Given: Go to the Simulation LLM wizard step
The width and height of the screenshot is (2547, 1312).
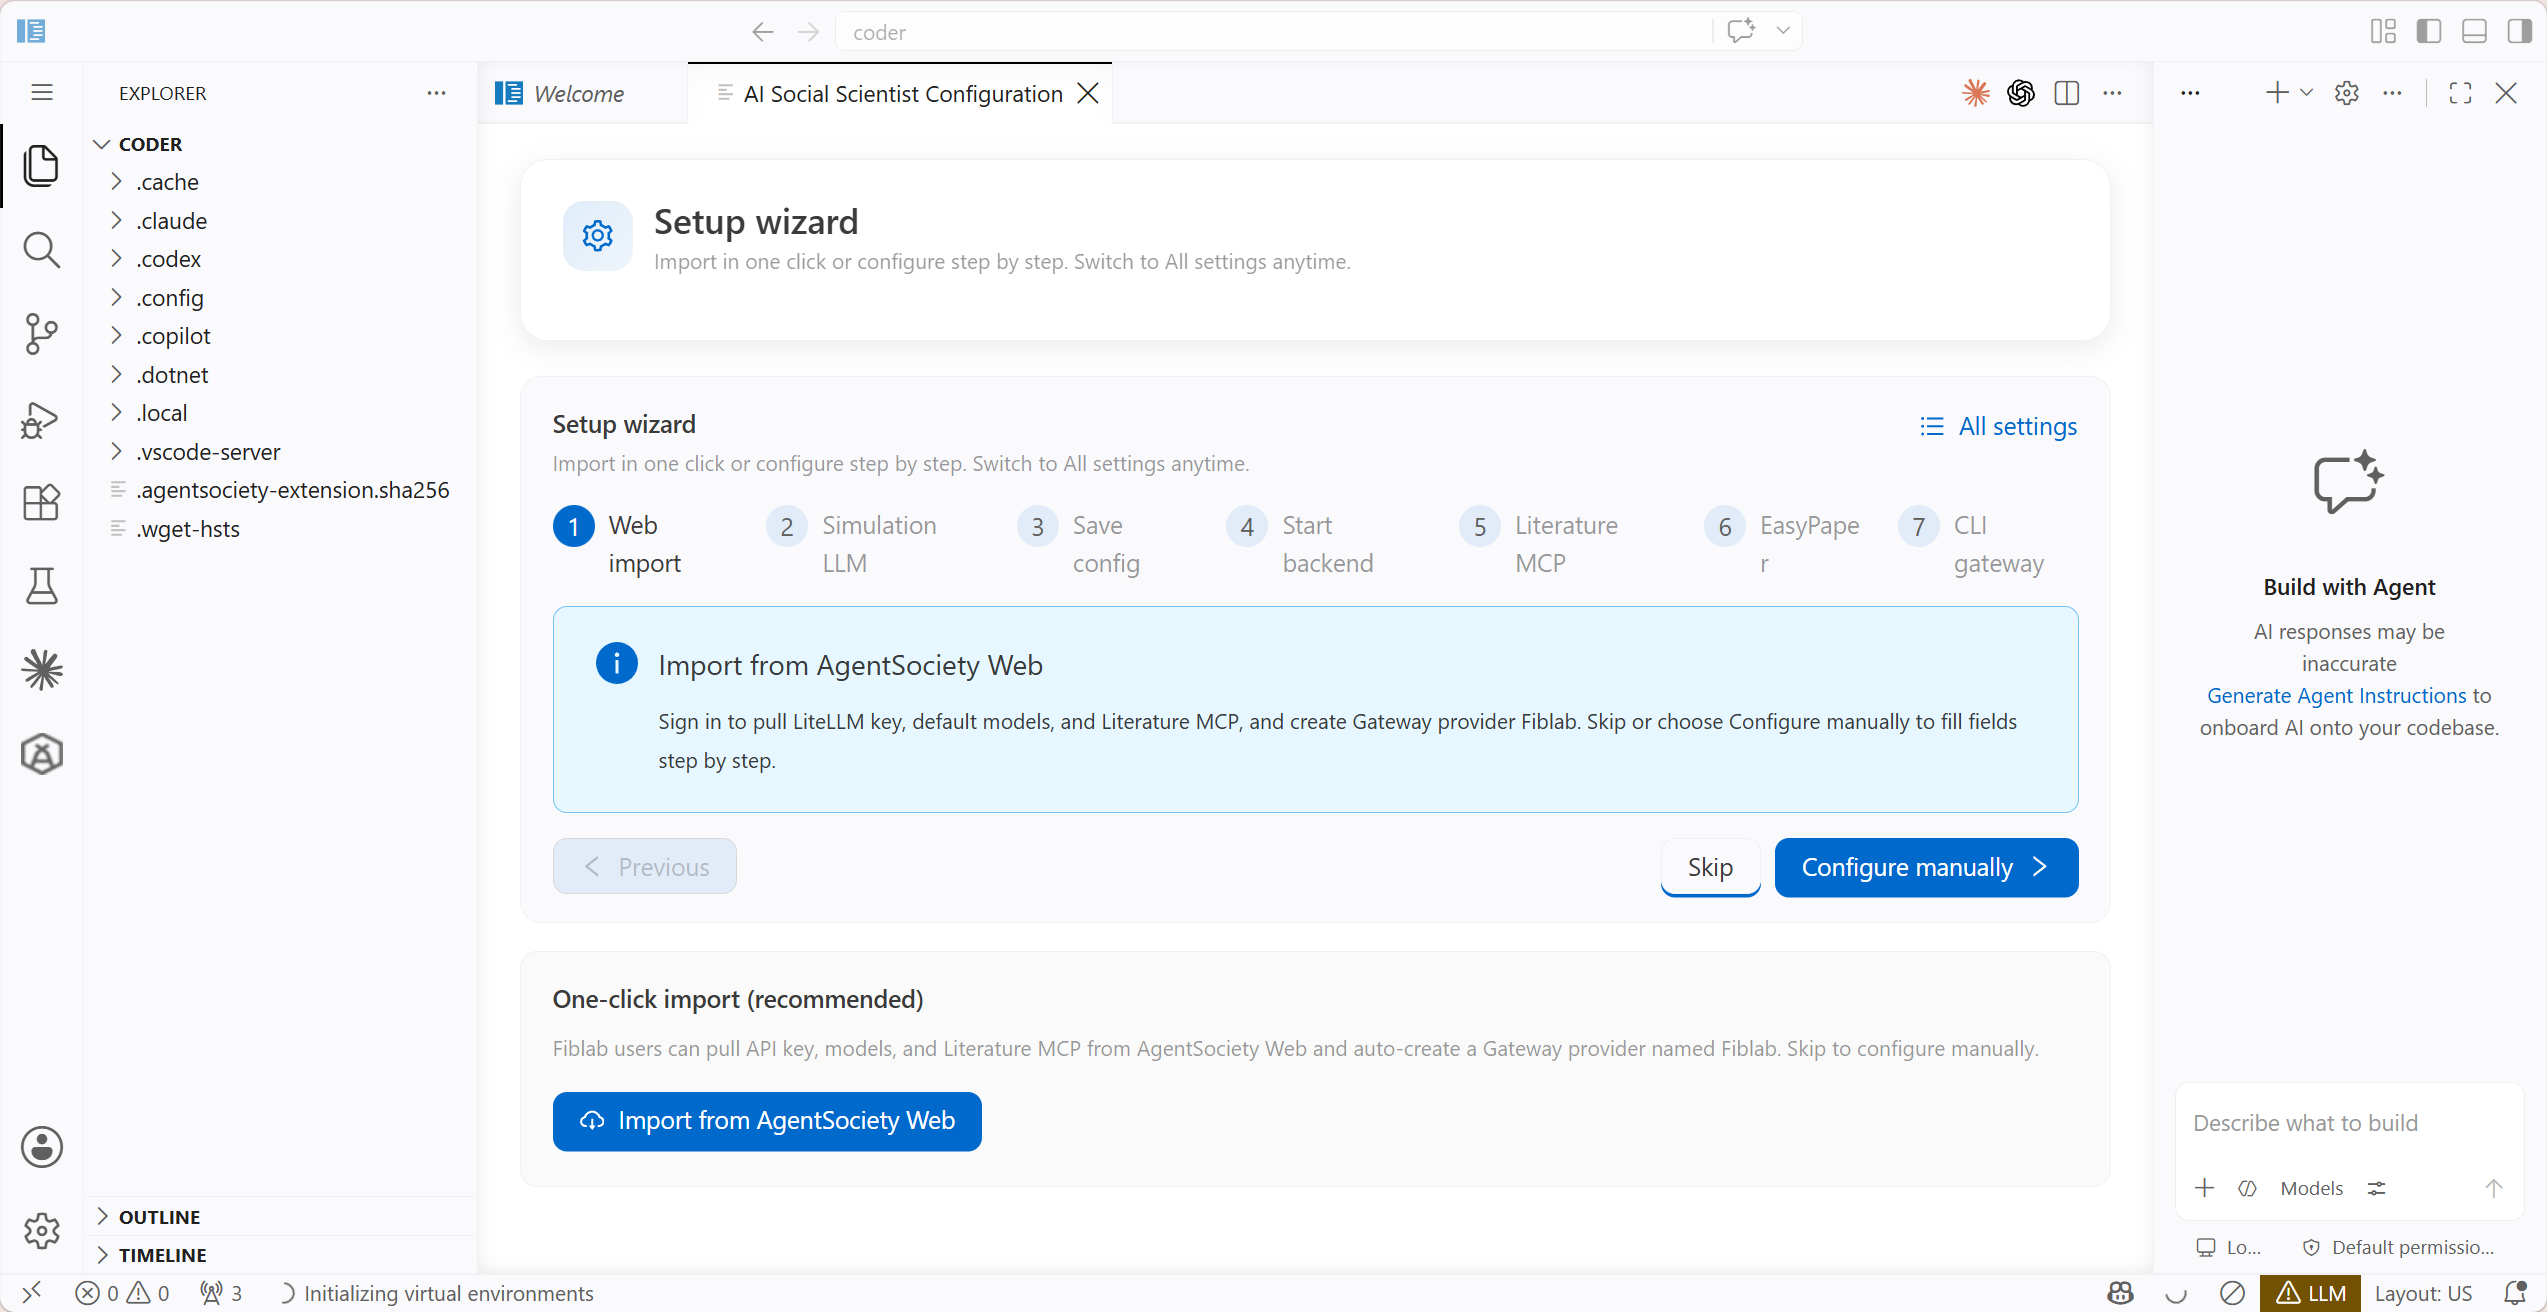Looking at the screenshot, I should click(x=852, y=544).
